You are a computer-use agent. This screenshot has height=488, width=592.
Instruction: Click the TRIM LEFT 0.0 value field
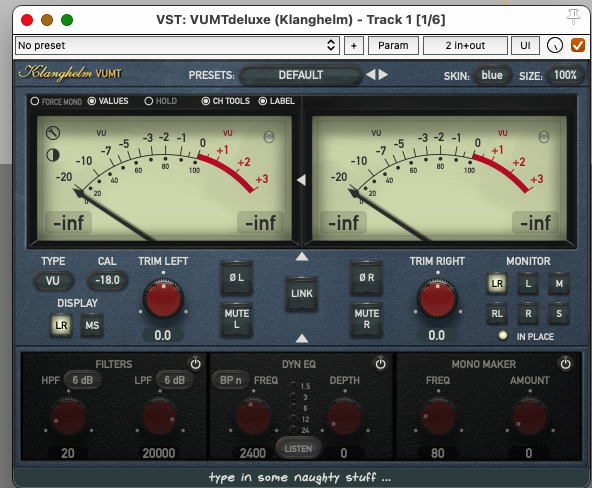[163, 335]
